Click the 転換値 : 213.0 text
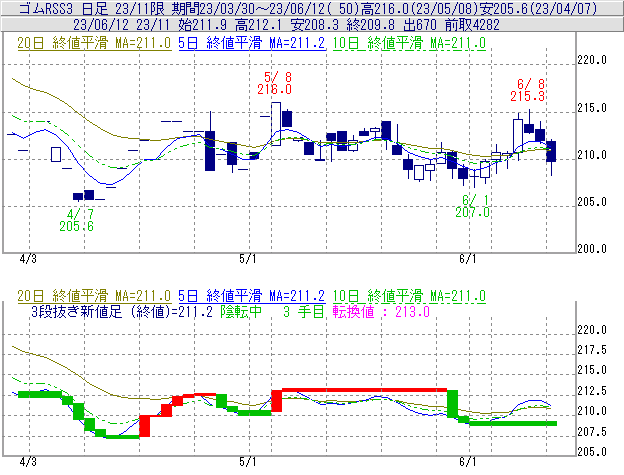 click(x=381, y=311)
